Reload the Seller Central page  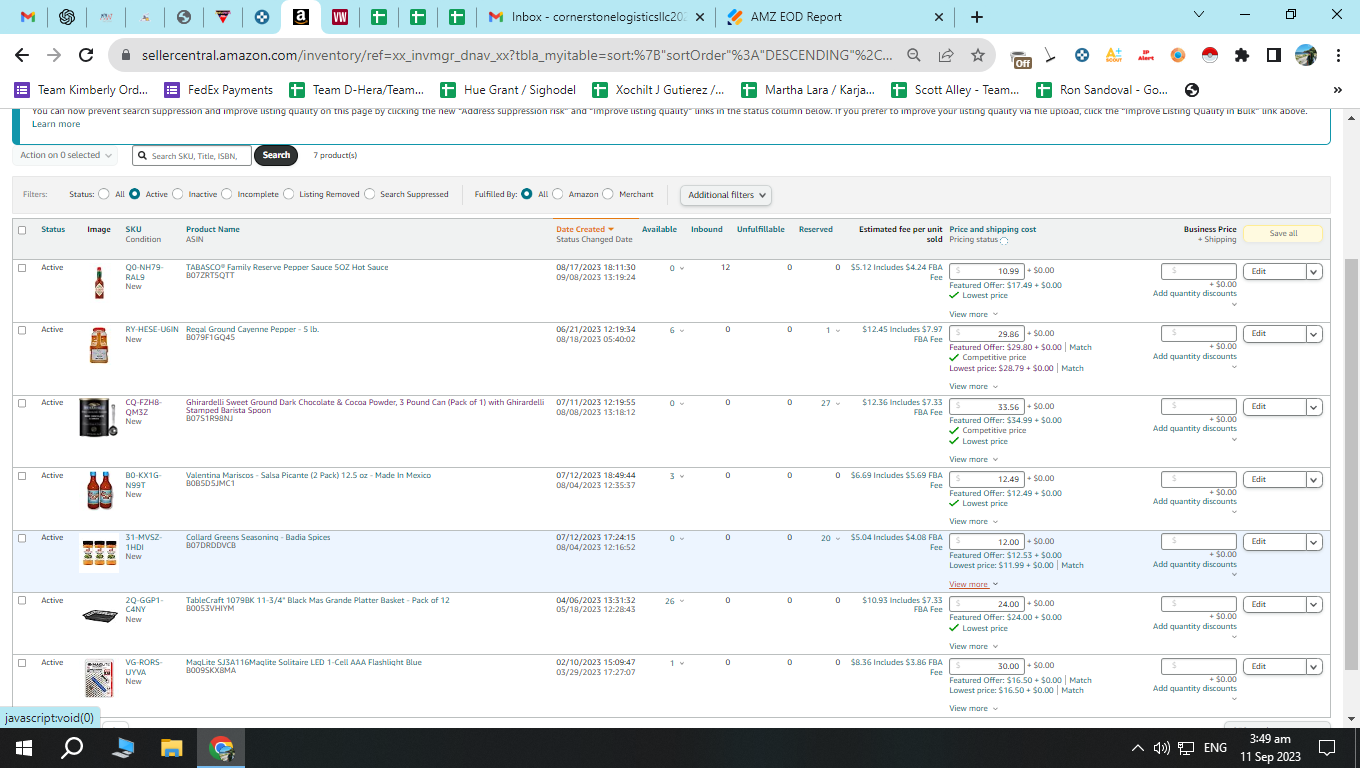pyautogui.click(x=86, y=55)
